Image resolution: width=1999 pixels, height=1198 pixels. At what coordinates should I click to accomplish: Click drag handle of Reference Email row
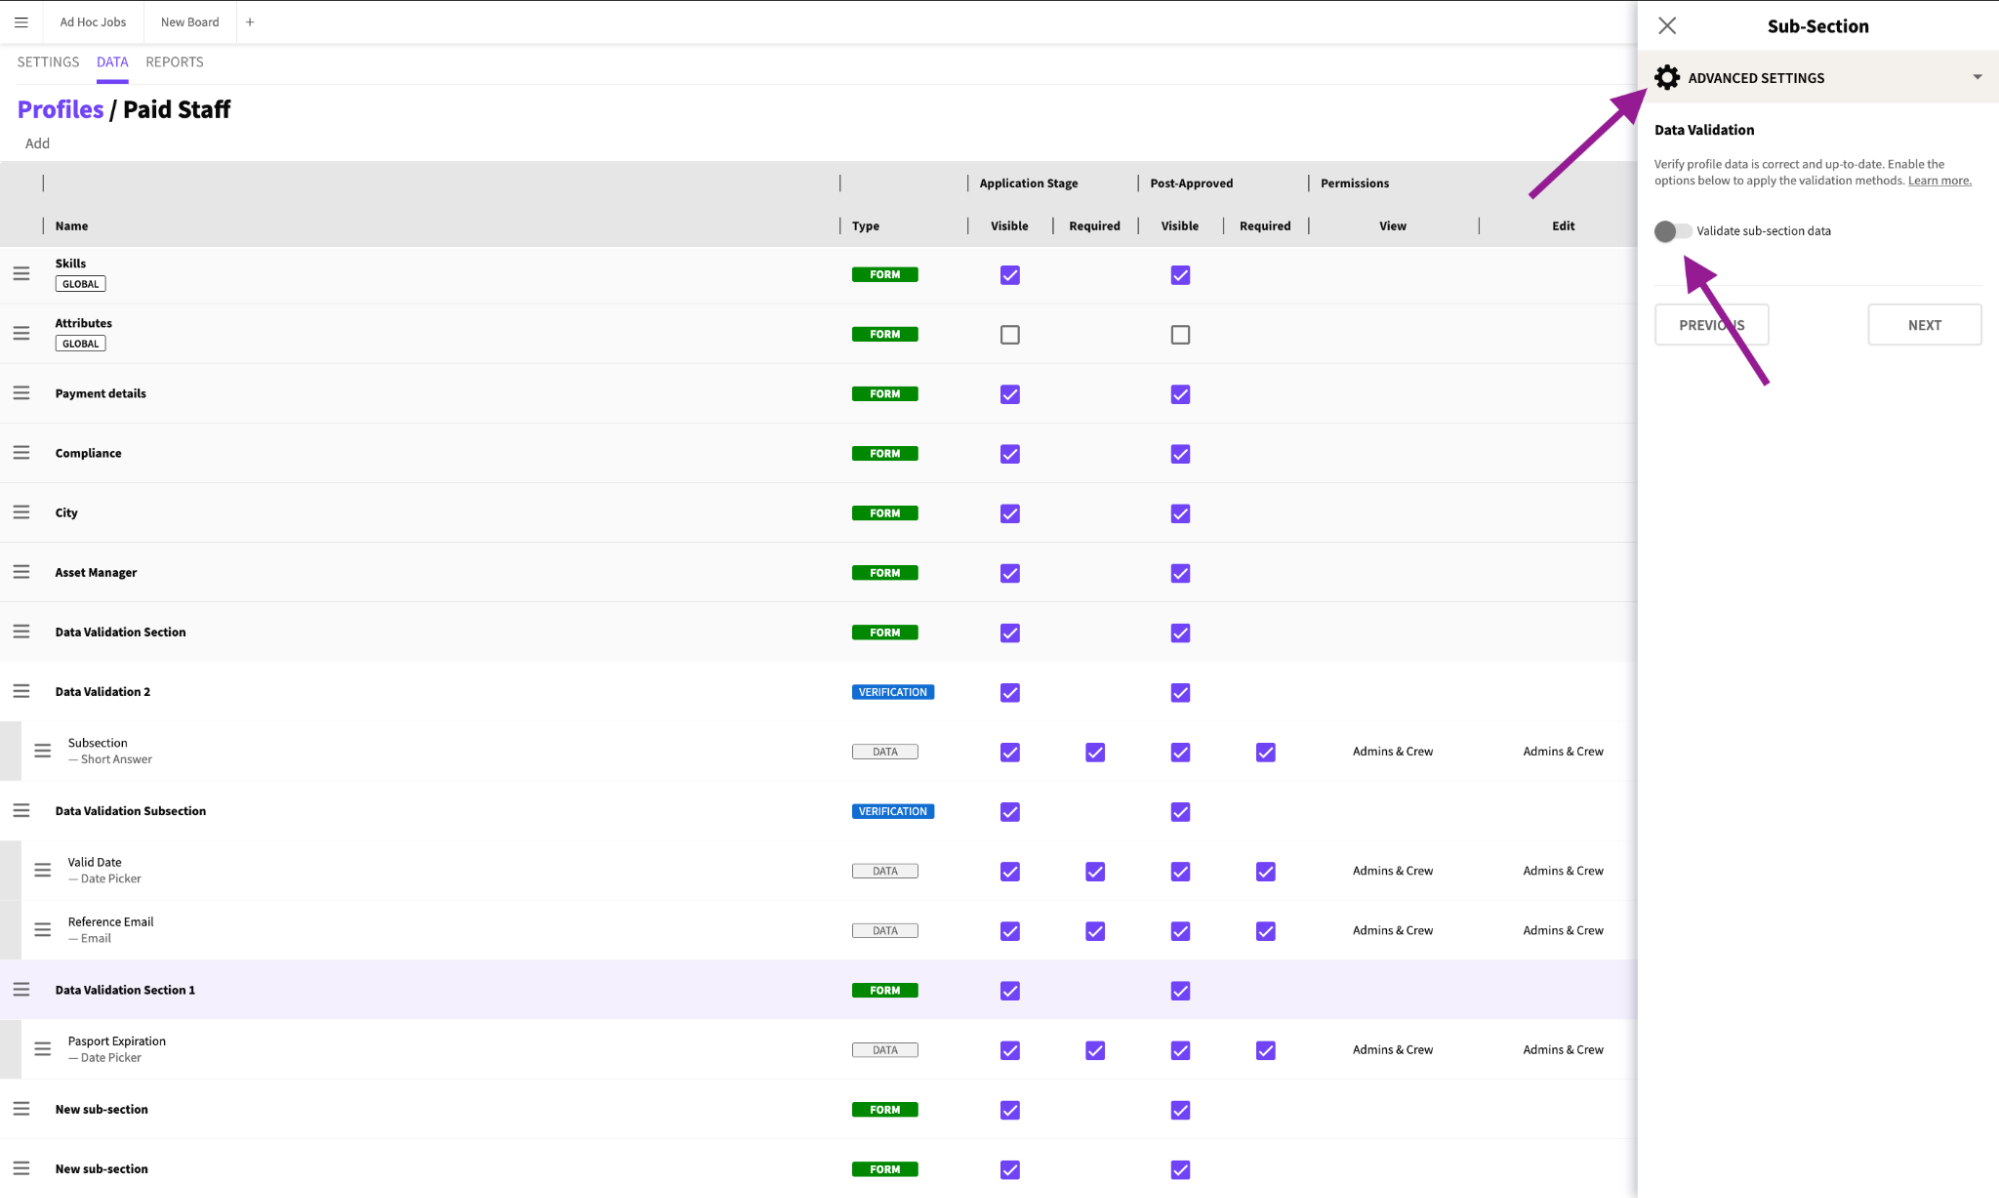[x=42, y=930]
